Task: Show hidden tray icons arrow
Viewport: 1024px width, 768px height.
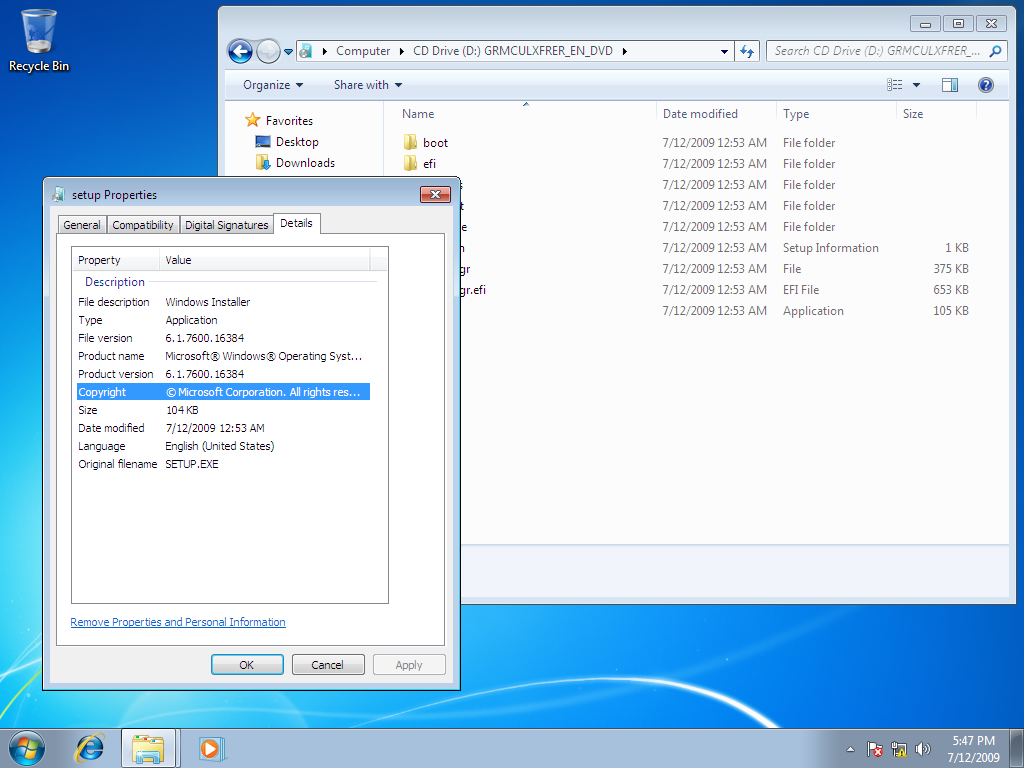Action: (x=850, y=748)
